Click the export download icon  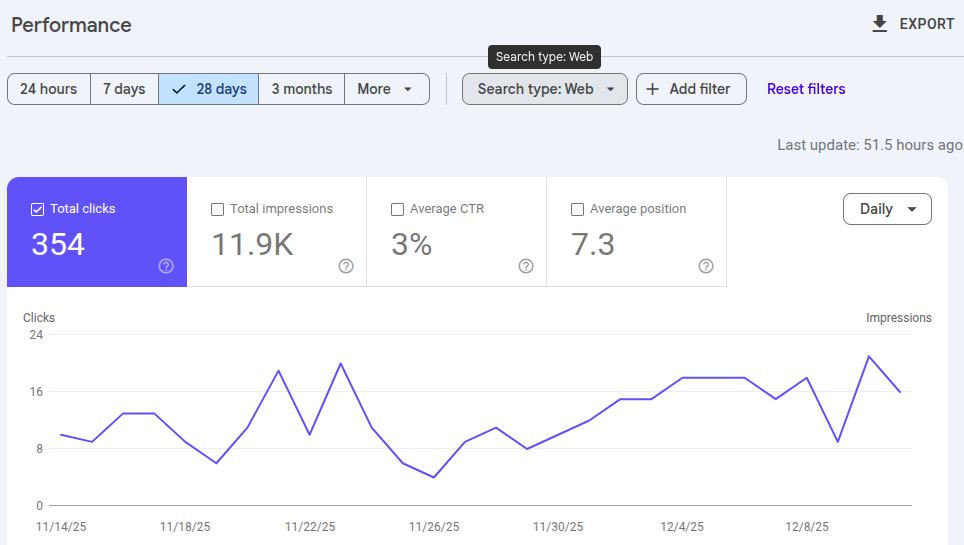(x=880, y=24)
